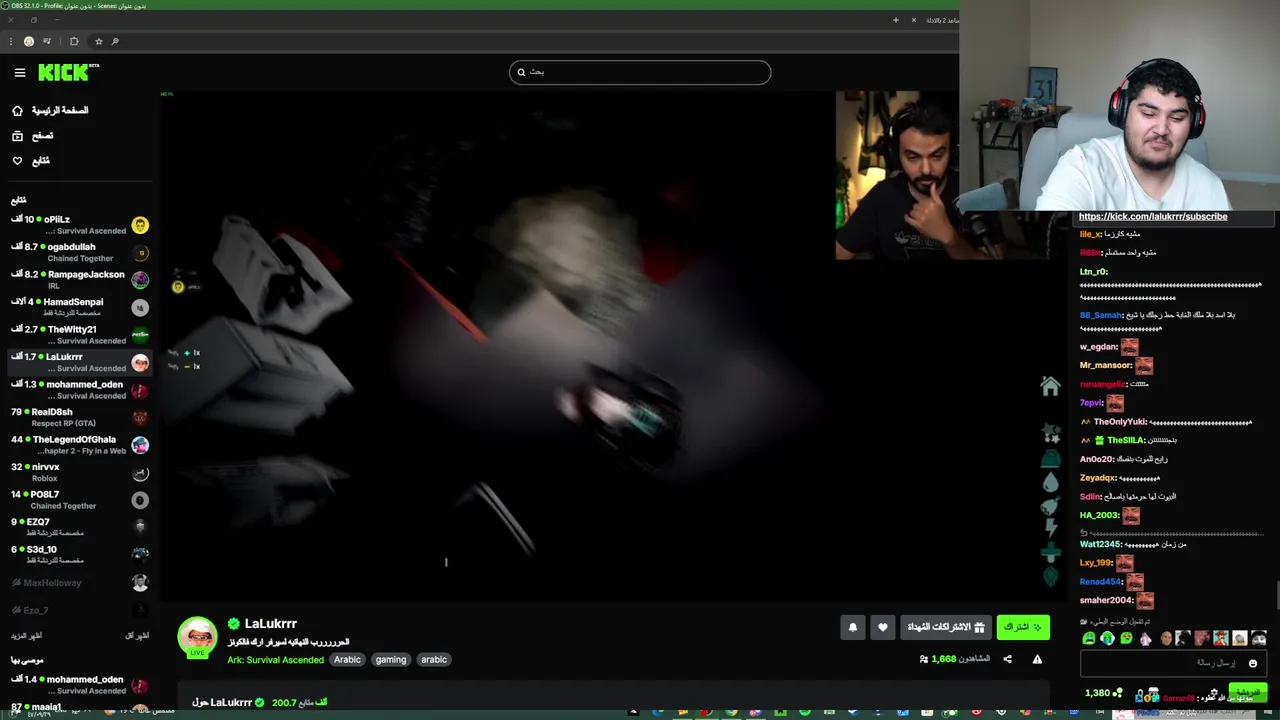This screenshot has width=1280, height=720.
Task: Bookmark page with browser star icon
Action: [98, 41]
